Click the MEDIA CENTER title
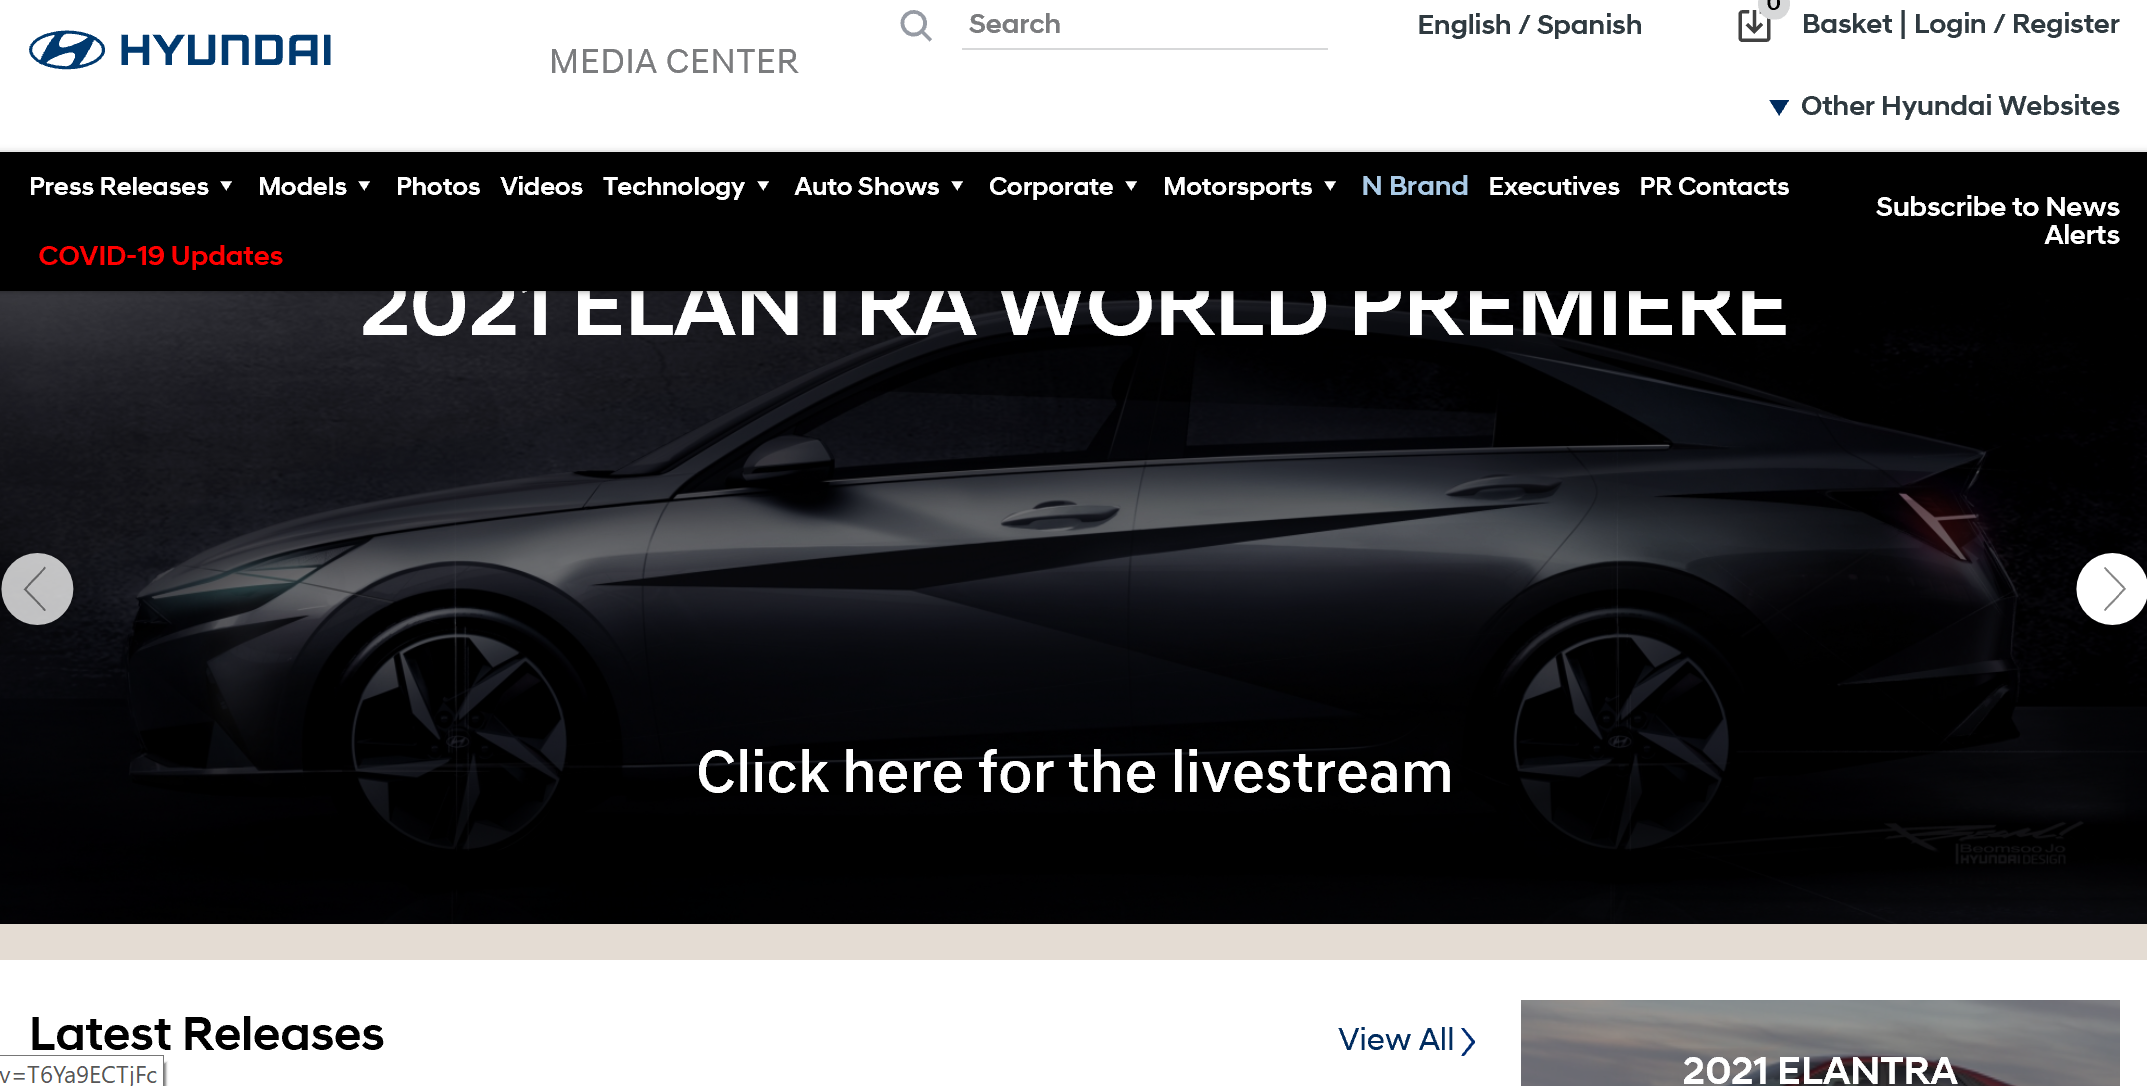 674,62
